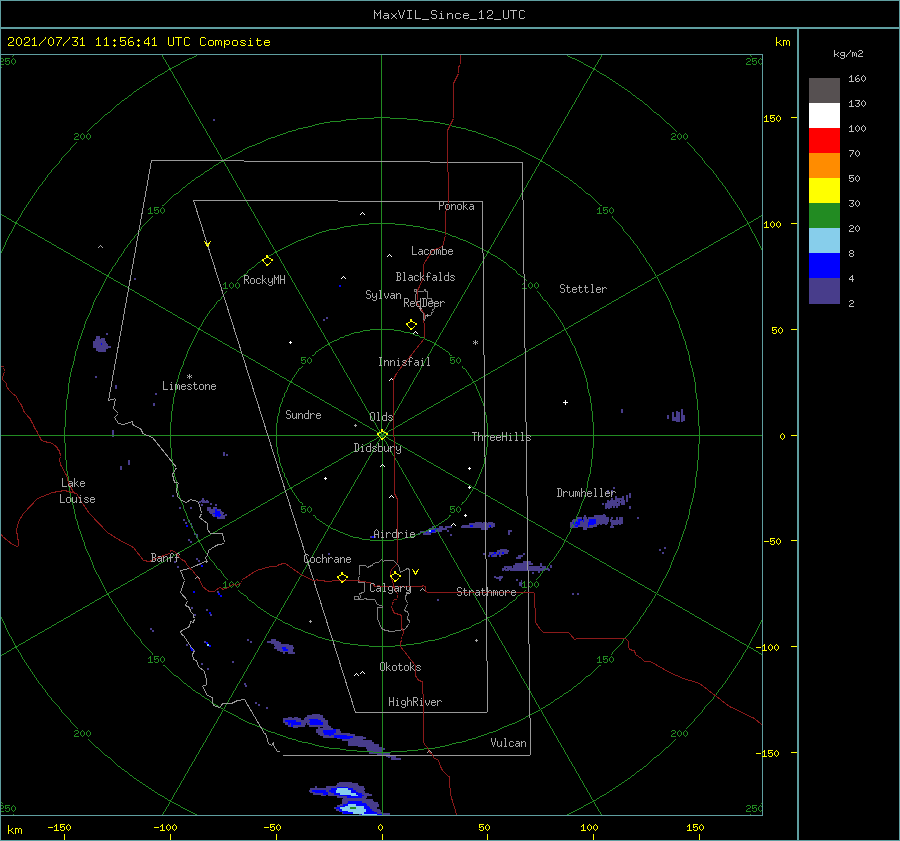Click the HighRiver town label
The height and width of the screenshot is (841, 900).
(415, 702)
